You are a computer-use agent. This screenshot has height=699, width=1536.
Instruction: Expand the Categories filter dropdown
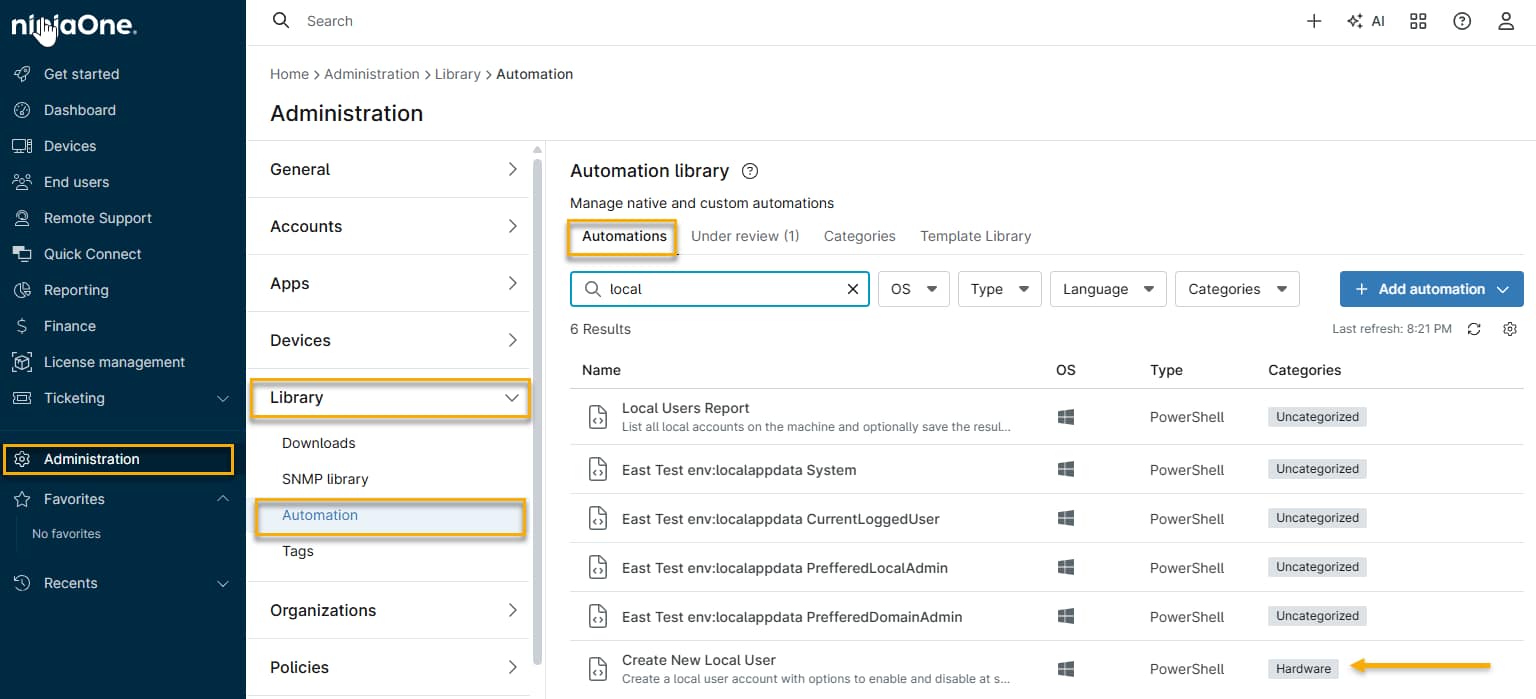click(1236, 289)
